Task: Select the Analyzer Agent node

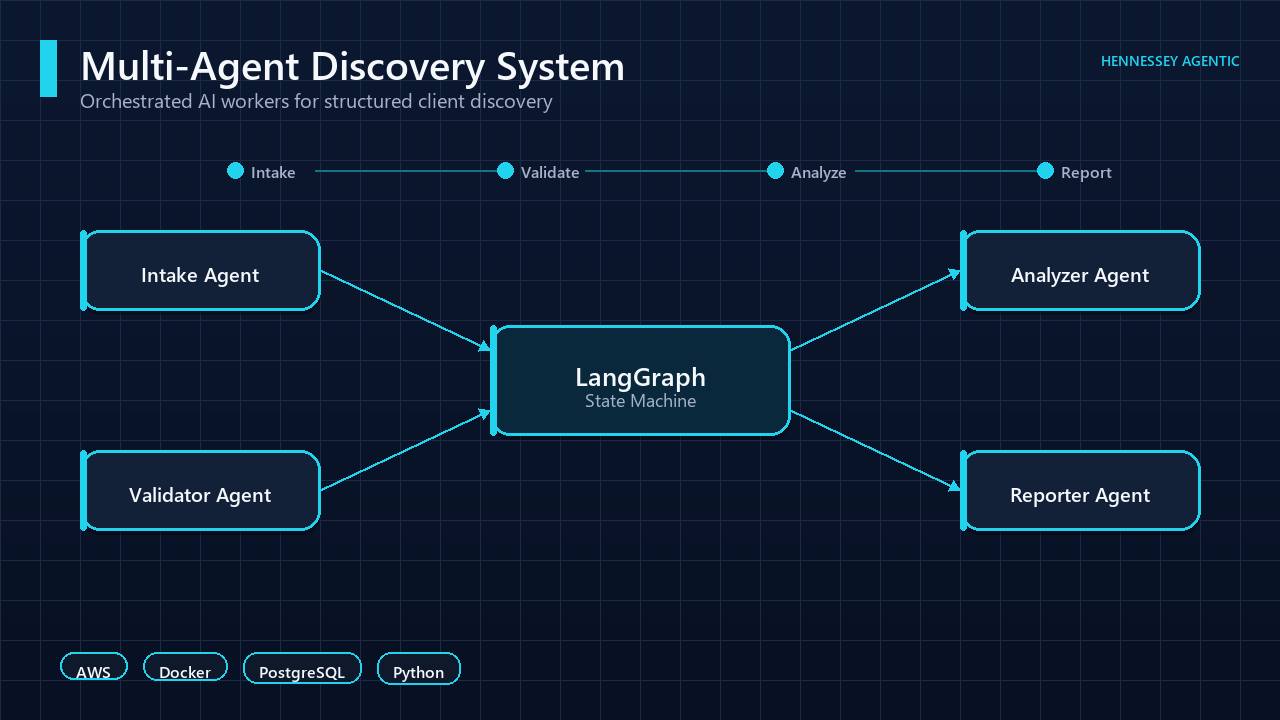Action: point(1080,271)
